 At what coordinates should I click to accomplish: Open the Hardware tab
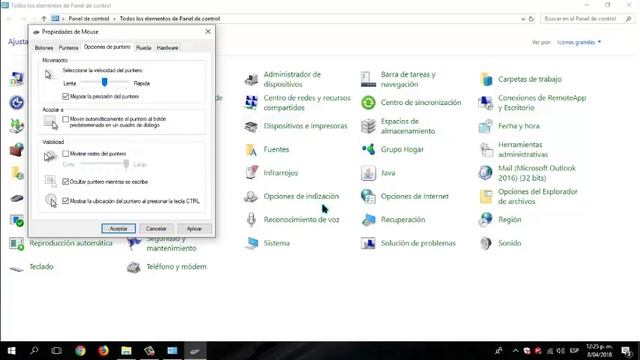(167, 48)
